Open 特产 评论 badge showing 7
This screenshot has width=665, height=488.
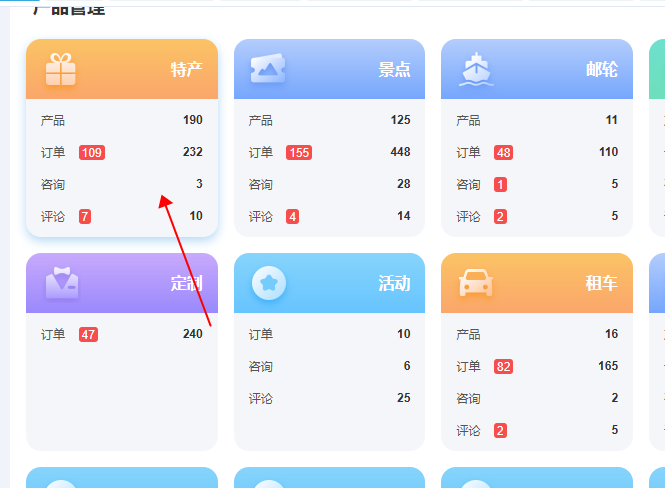[x=85, y=217]
